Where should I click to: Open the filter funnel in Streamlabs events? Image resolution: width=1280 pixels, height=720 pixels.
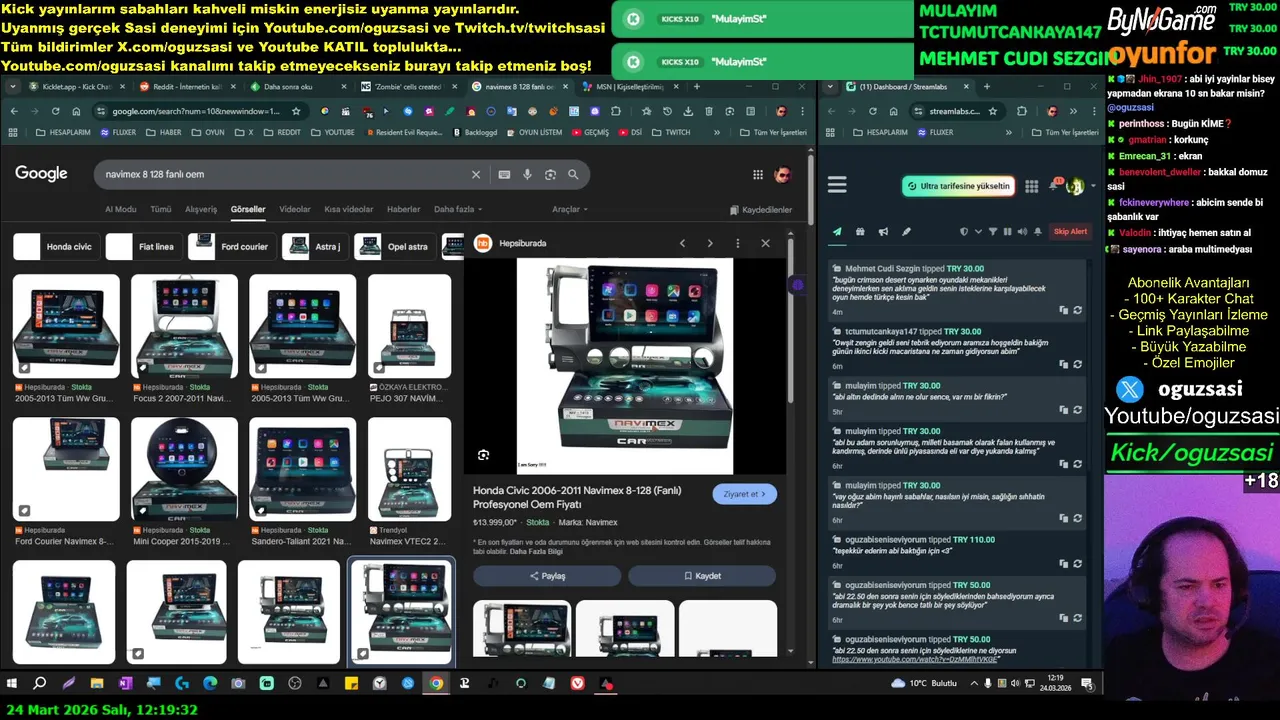(x=993, y=231)
